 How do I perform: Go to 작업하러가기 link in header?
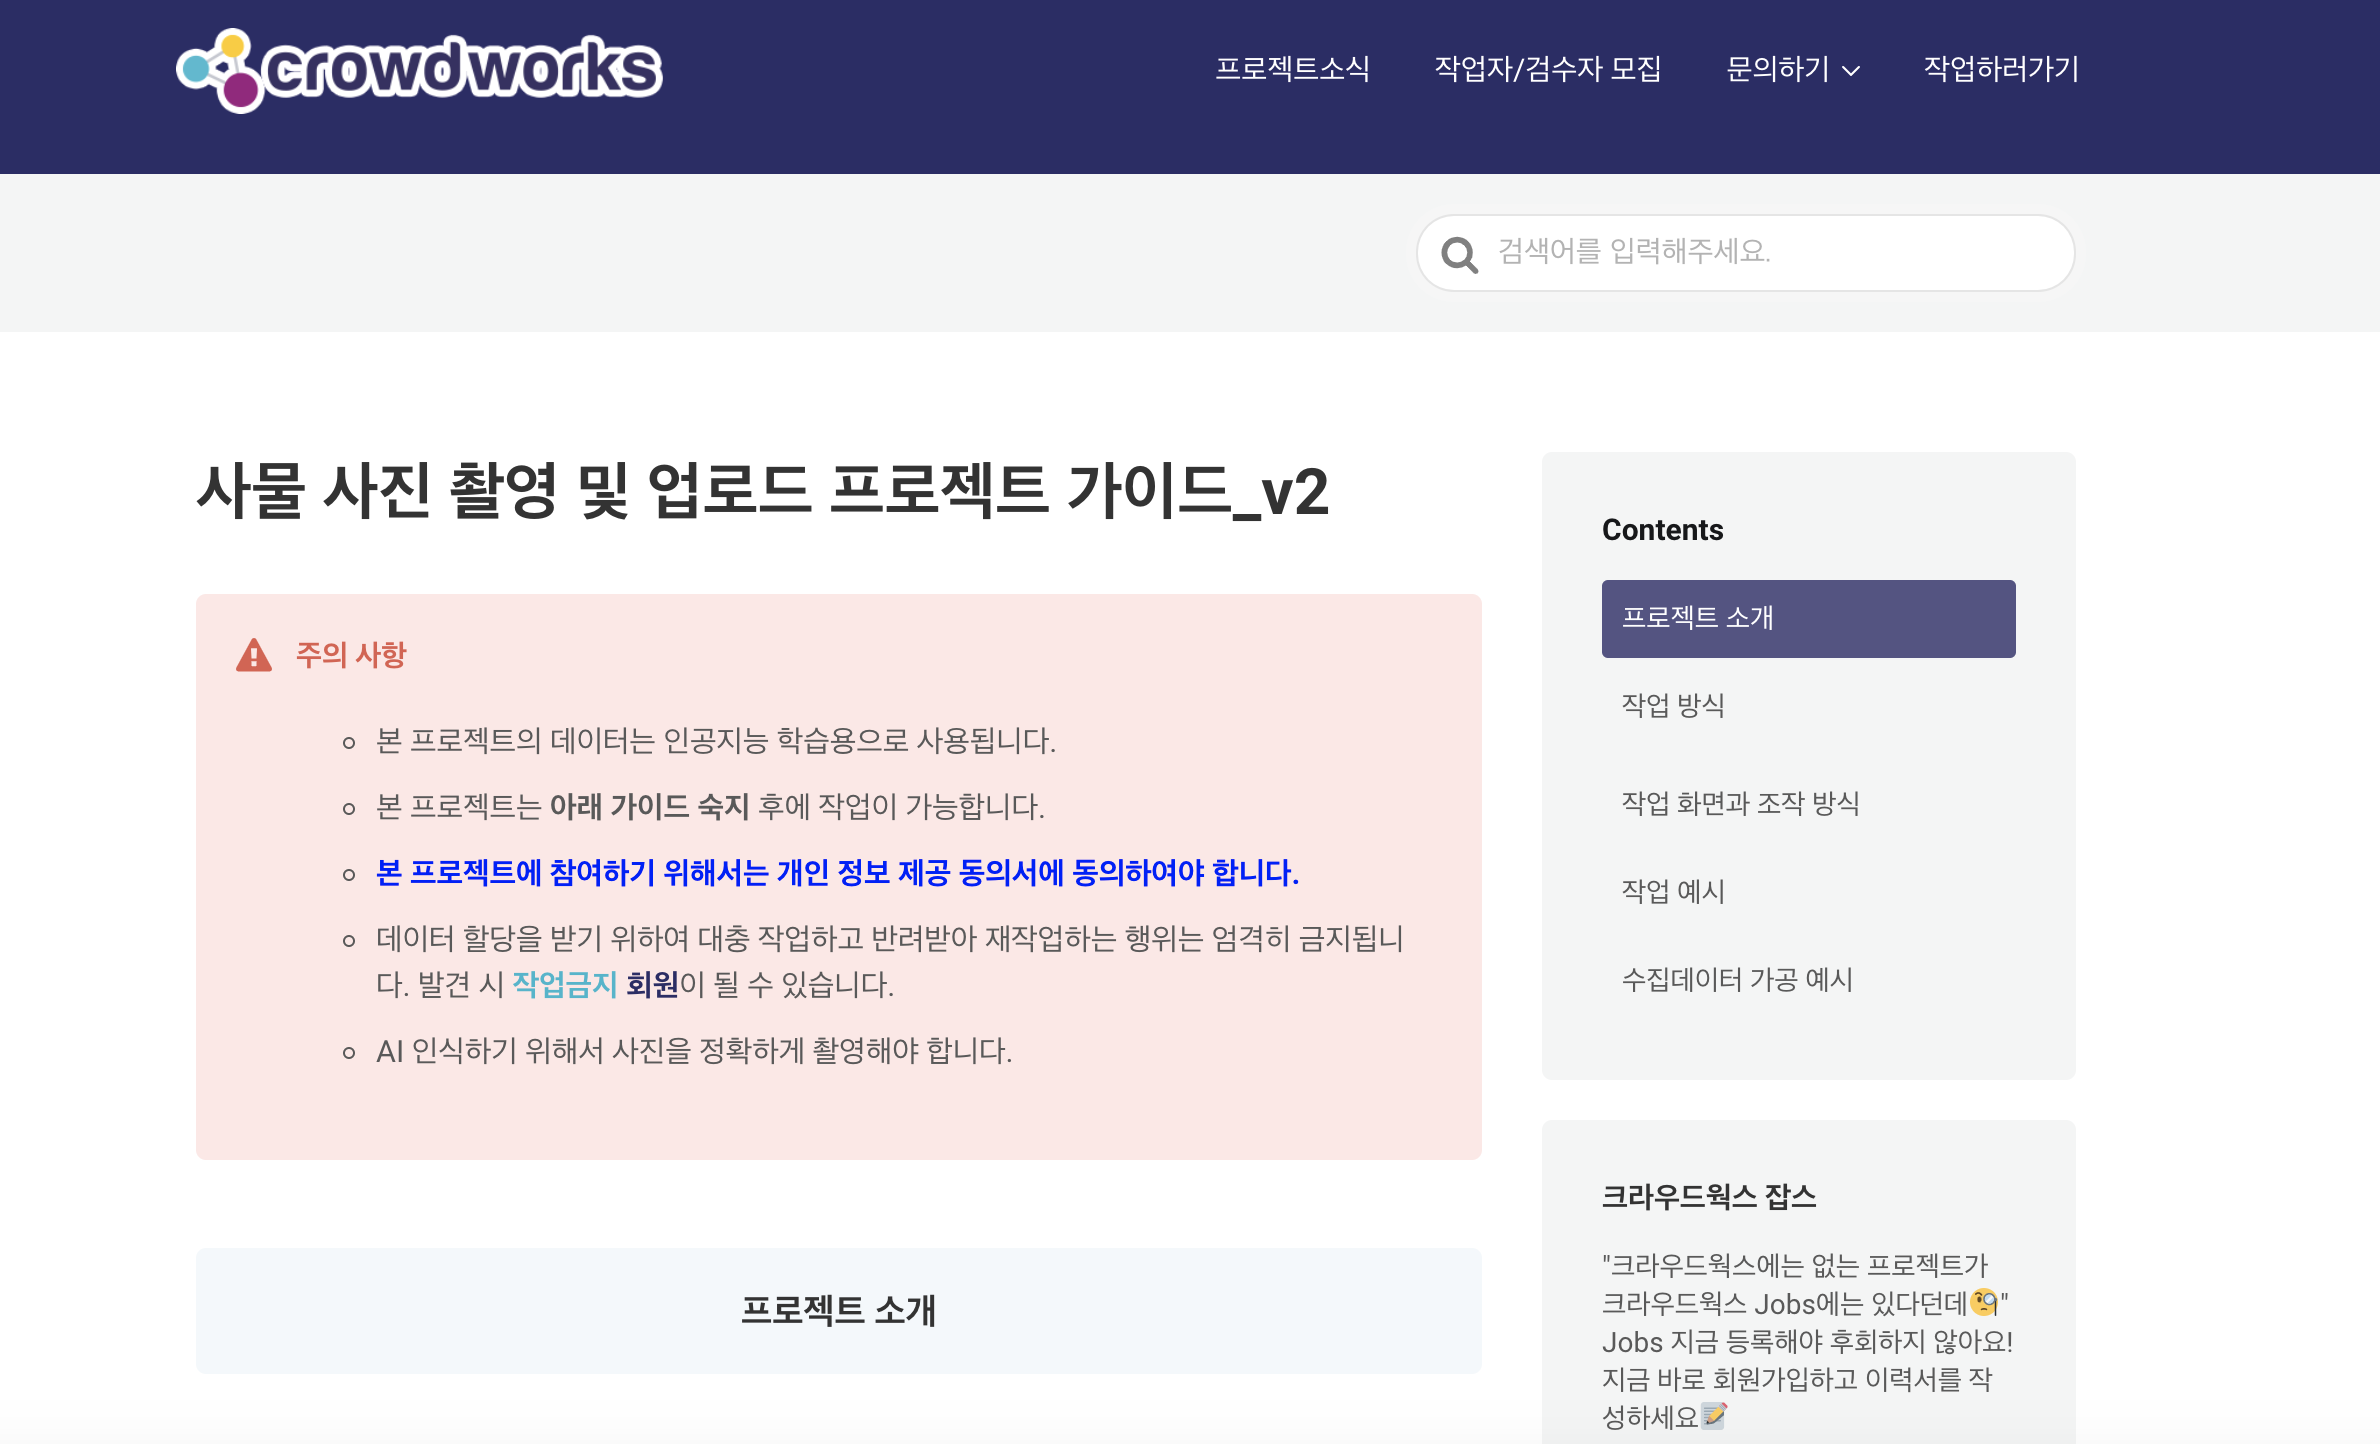(2001, 68)
